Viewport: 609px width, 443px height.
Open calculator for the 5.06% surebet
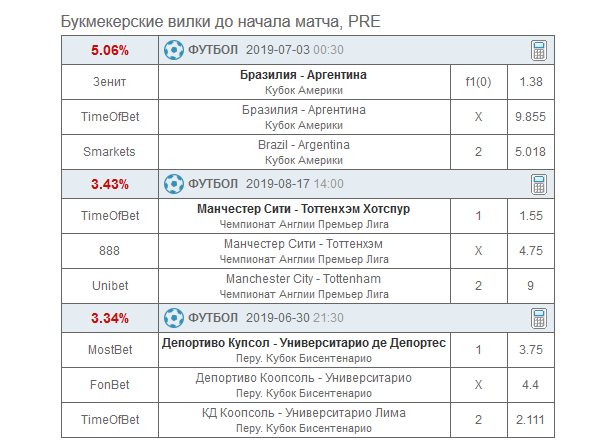tap(537, 50)
